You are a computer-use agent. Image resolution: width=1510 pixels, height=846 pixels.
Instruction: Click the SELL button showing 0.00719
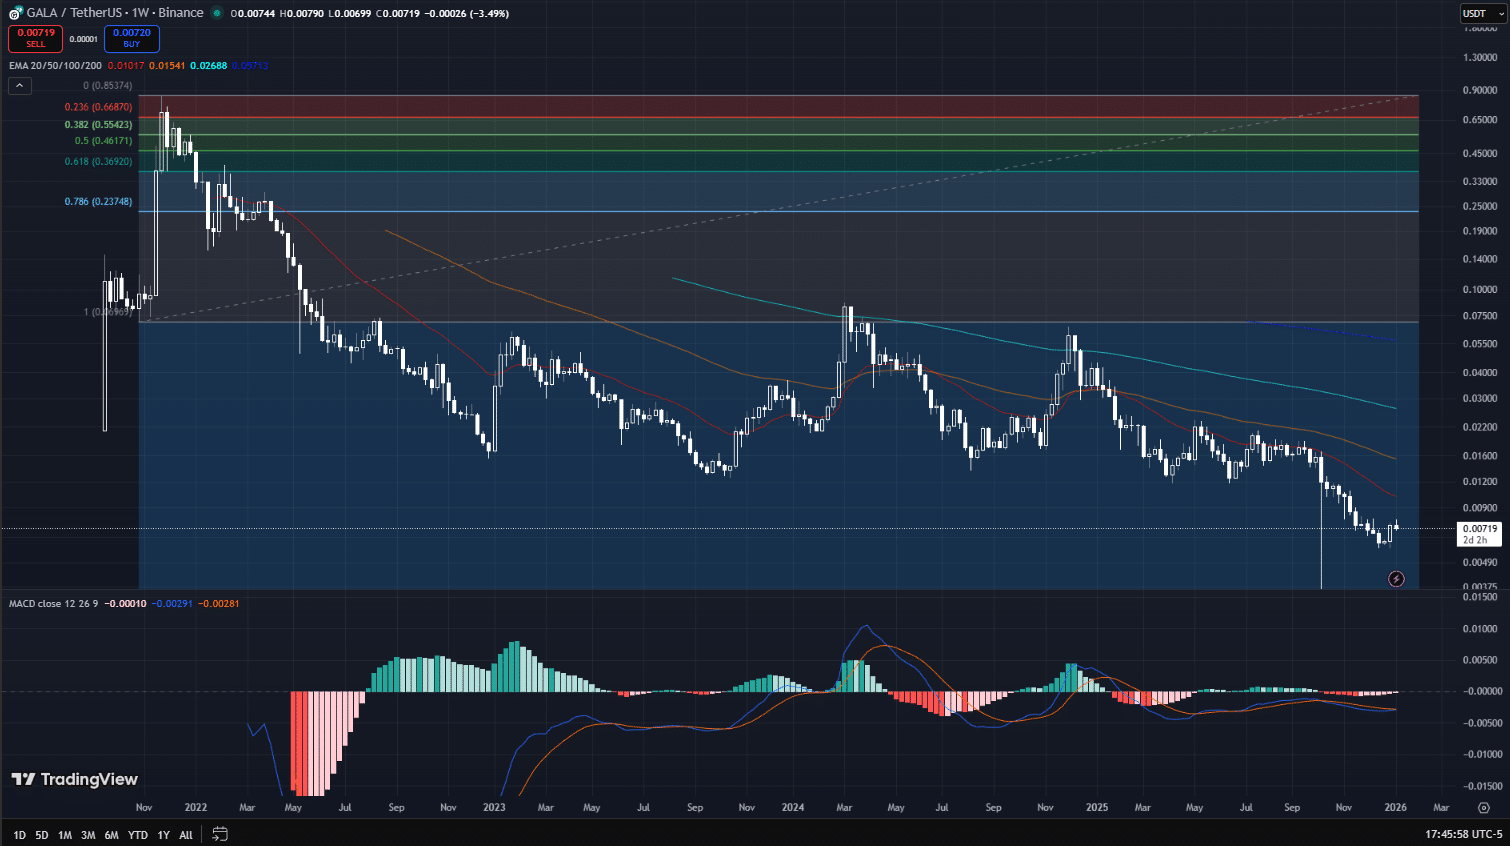click(x=36, y=37)
